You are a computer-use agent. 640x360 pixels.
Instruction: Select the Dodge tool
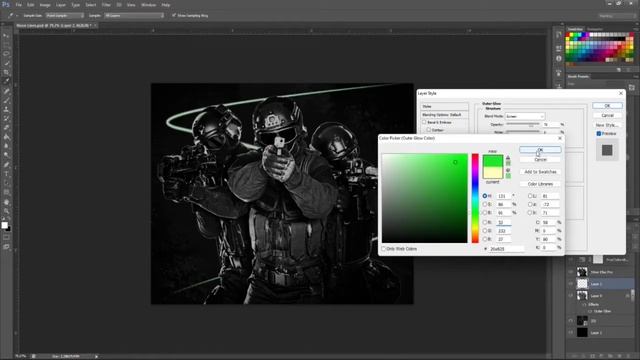[6, 155]
